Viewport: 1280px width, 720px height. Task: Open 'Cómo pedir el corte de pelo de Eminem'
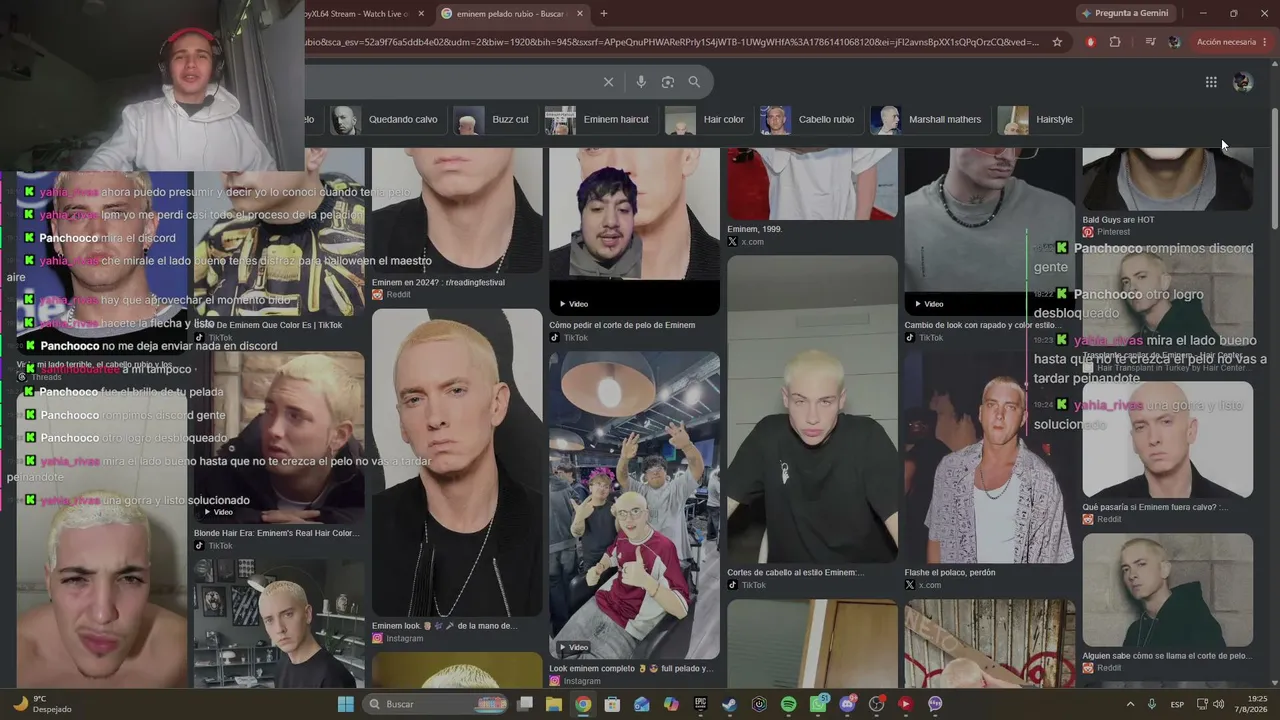point(622,325)
